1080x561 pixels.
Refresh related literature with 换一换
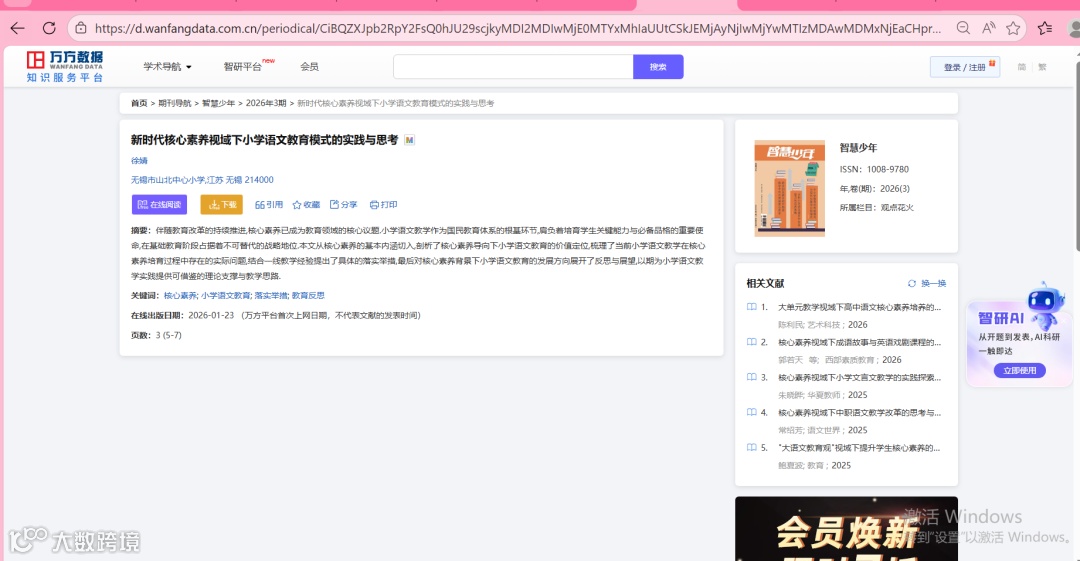[927, 283]
